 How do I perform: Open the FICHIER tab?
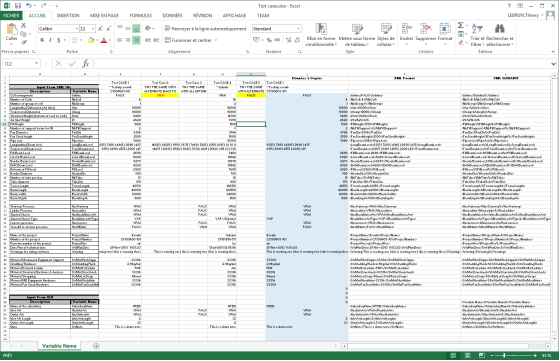click(11, 15)
